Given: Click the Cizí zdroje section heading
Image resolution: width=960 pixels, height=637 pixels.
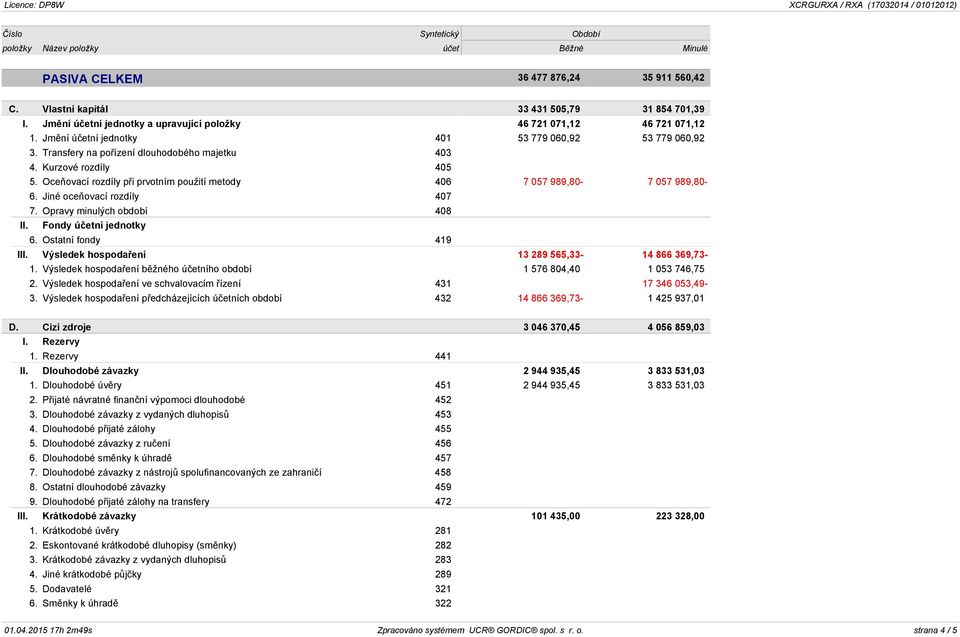Looking at the screenshot, I should click(x=66, y=327).
